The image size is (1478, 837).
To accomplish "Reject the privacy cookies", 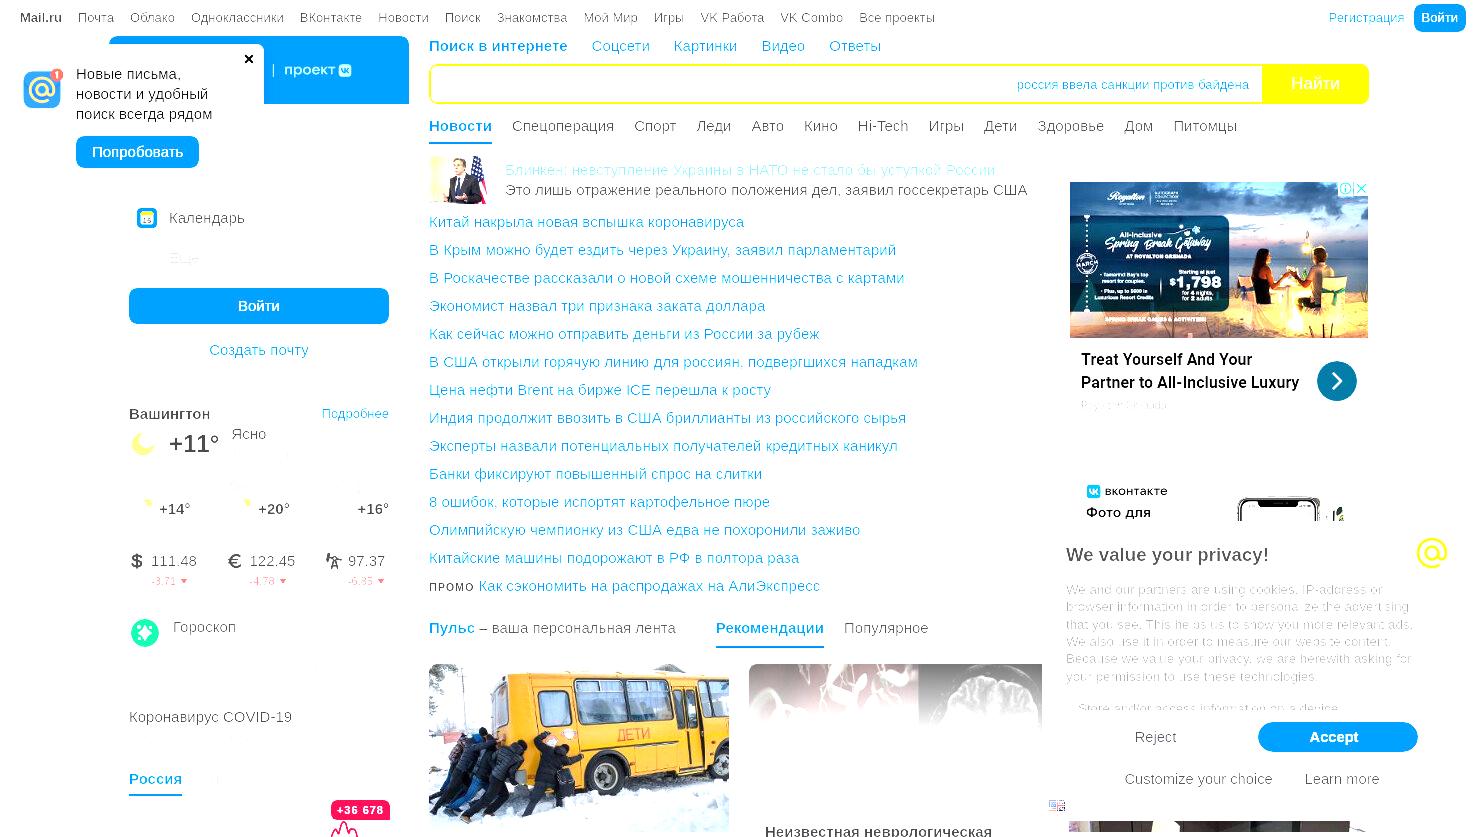I will point(1155,737).
